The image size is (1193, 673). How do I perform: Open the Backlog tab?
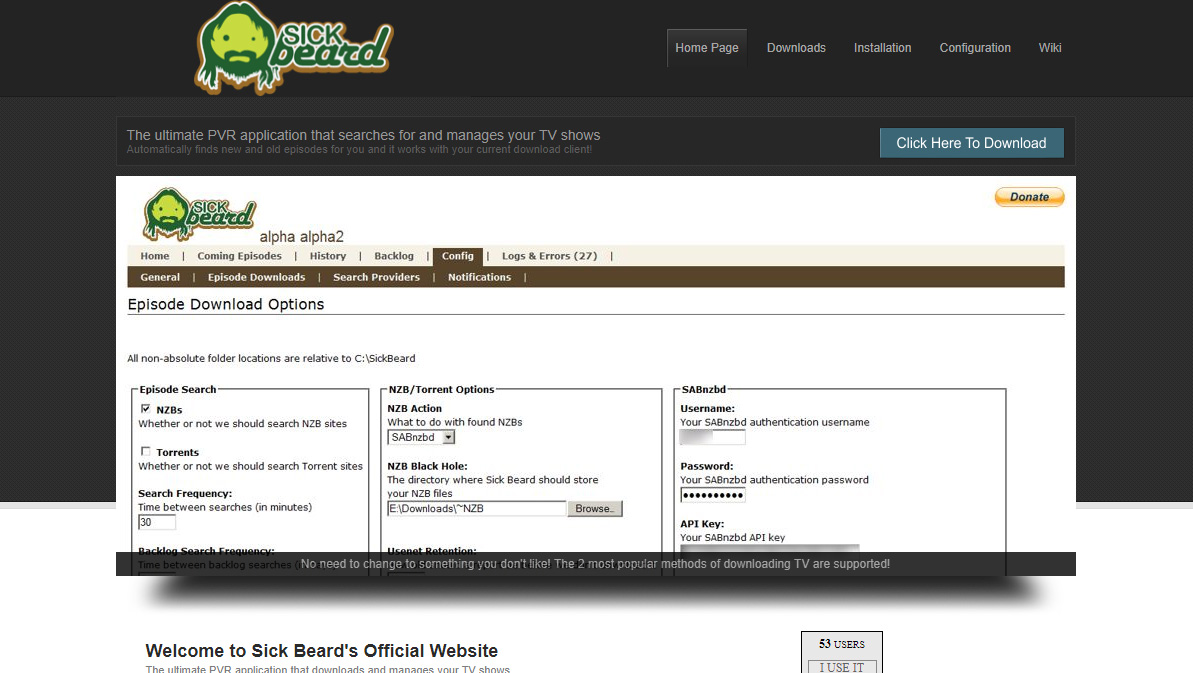(x=393, y=256)
